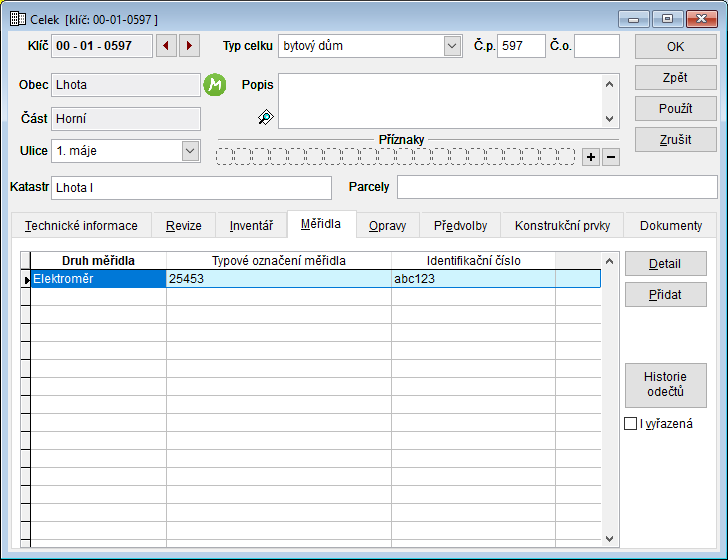728x560 pixels.
Task: Click into the Parcely input field
Action: pos(556,187)
